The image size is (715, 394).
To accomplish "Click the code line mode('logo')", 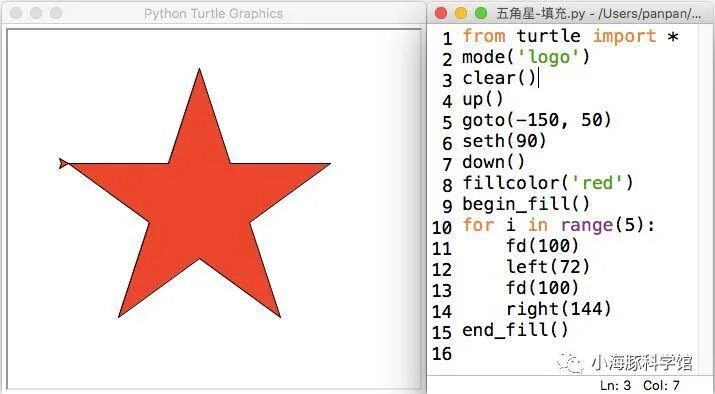I will (526, 57).
